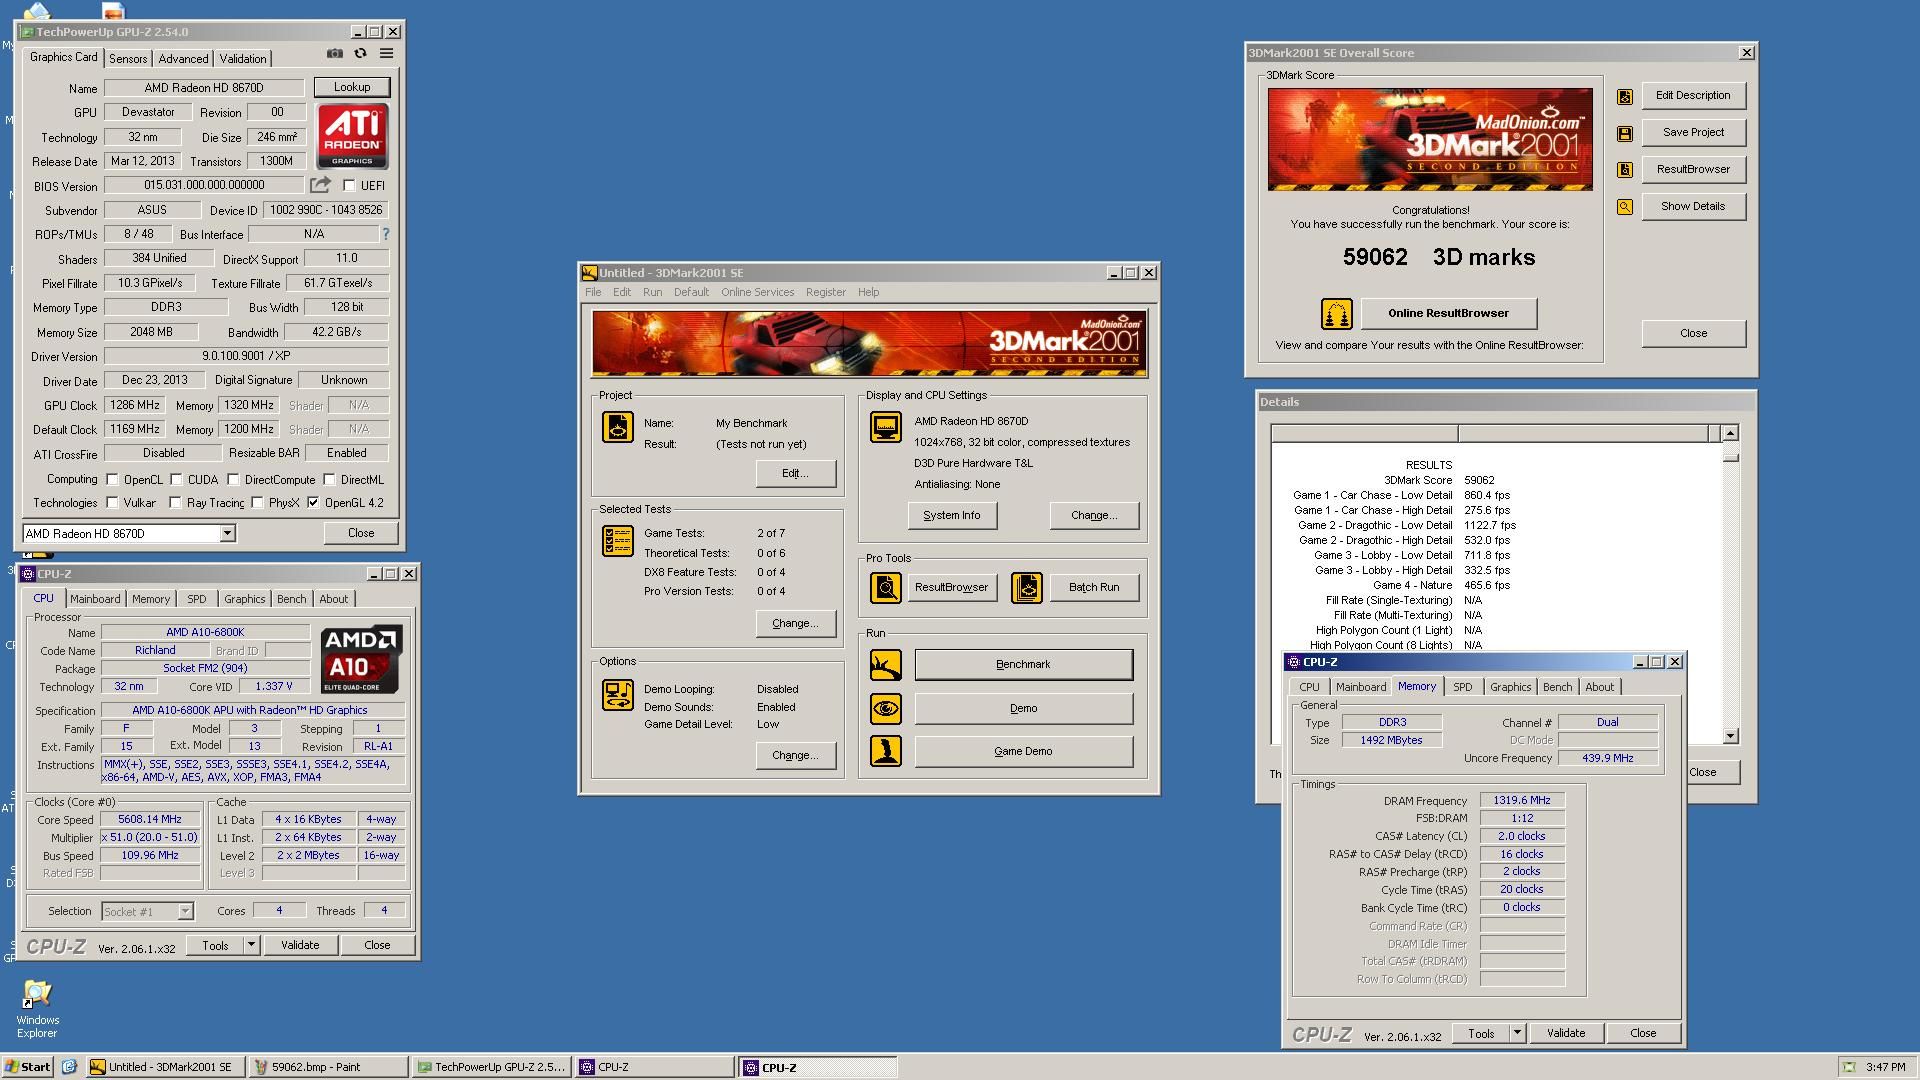Click Display and CPU Settings monitor icon
Screen dimensions: 1920x1080
[x=885, y=427]
